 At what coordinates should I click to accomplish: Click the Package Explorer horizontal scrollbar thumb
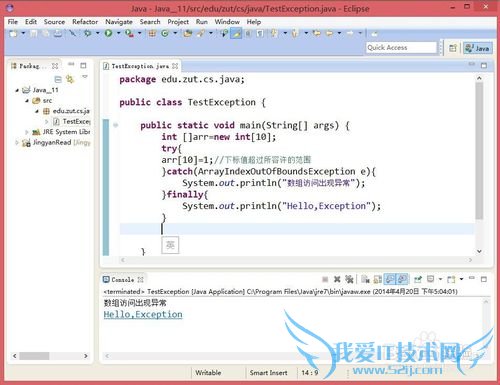(x=34, y=356)
